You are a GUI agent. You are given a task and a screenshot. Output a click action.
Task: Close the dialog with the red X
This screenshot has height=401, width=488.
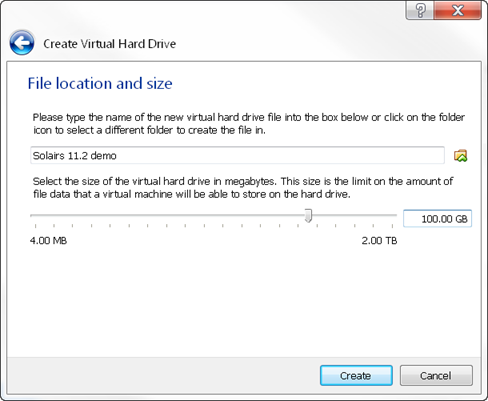point(458,10)
